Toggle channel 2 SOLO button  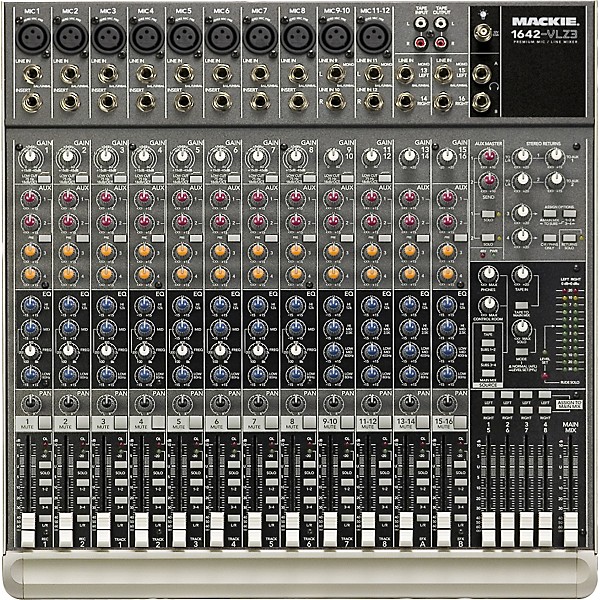click(82, 465)
